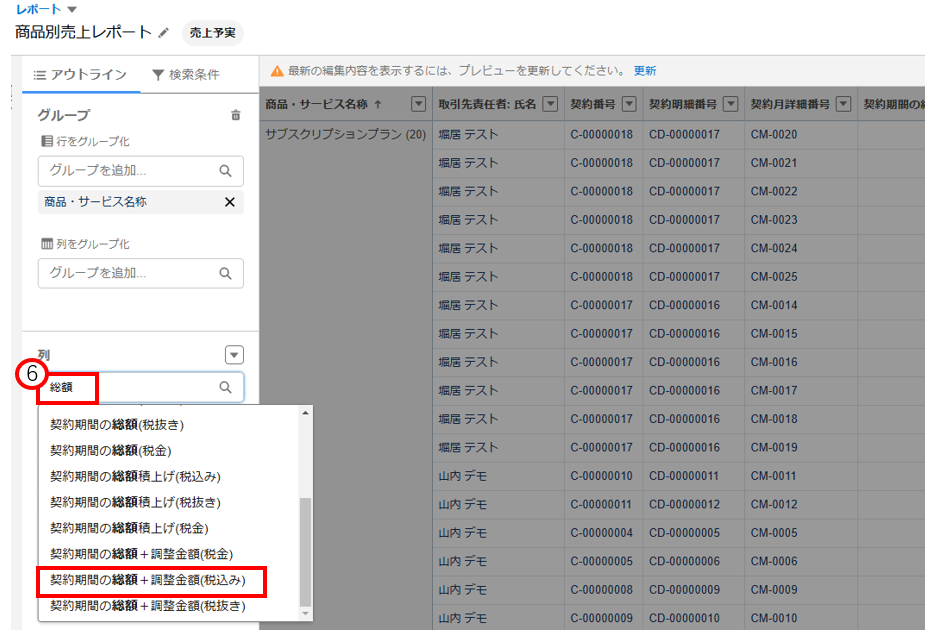Switch to the アウトライン tab
925x630 pixels.
[x=80, y=75]
